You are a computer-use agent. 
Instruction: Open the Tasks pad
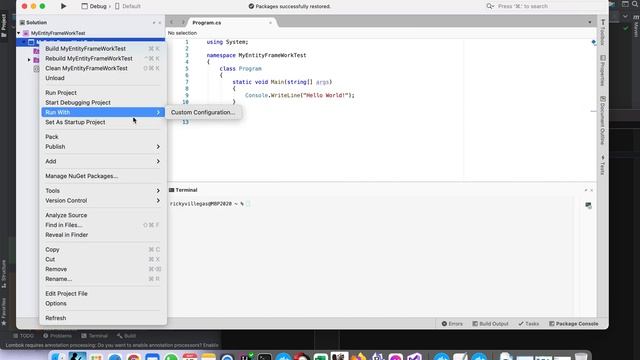(x=529, y=324)
